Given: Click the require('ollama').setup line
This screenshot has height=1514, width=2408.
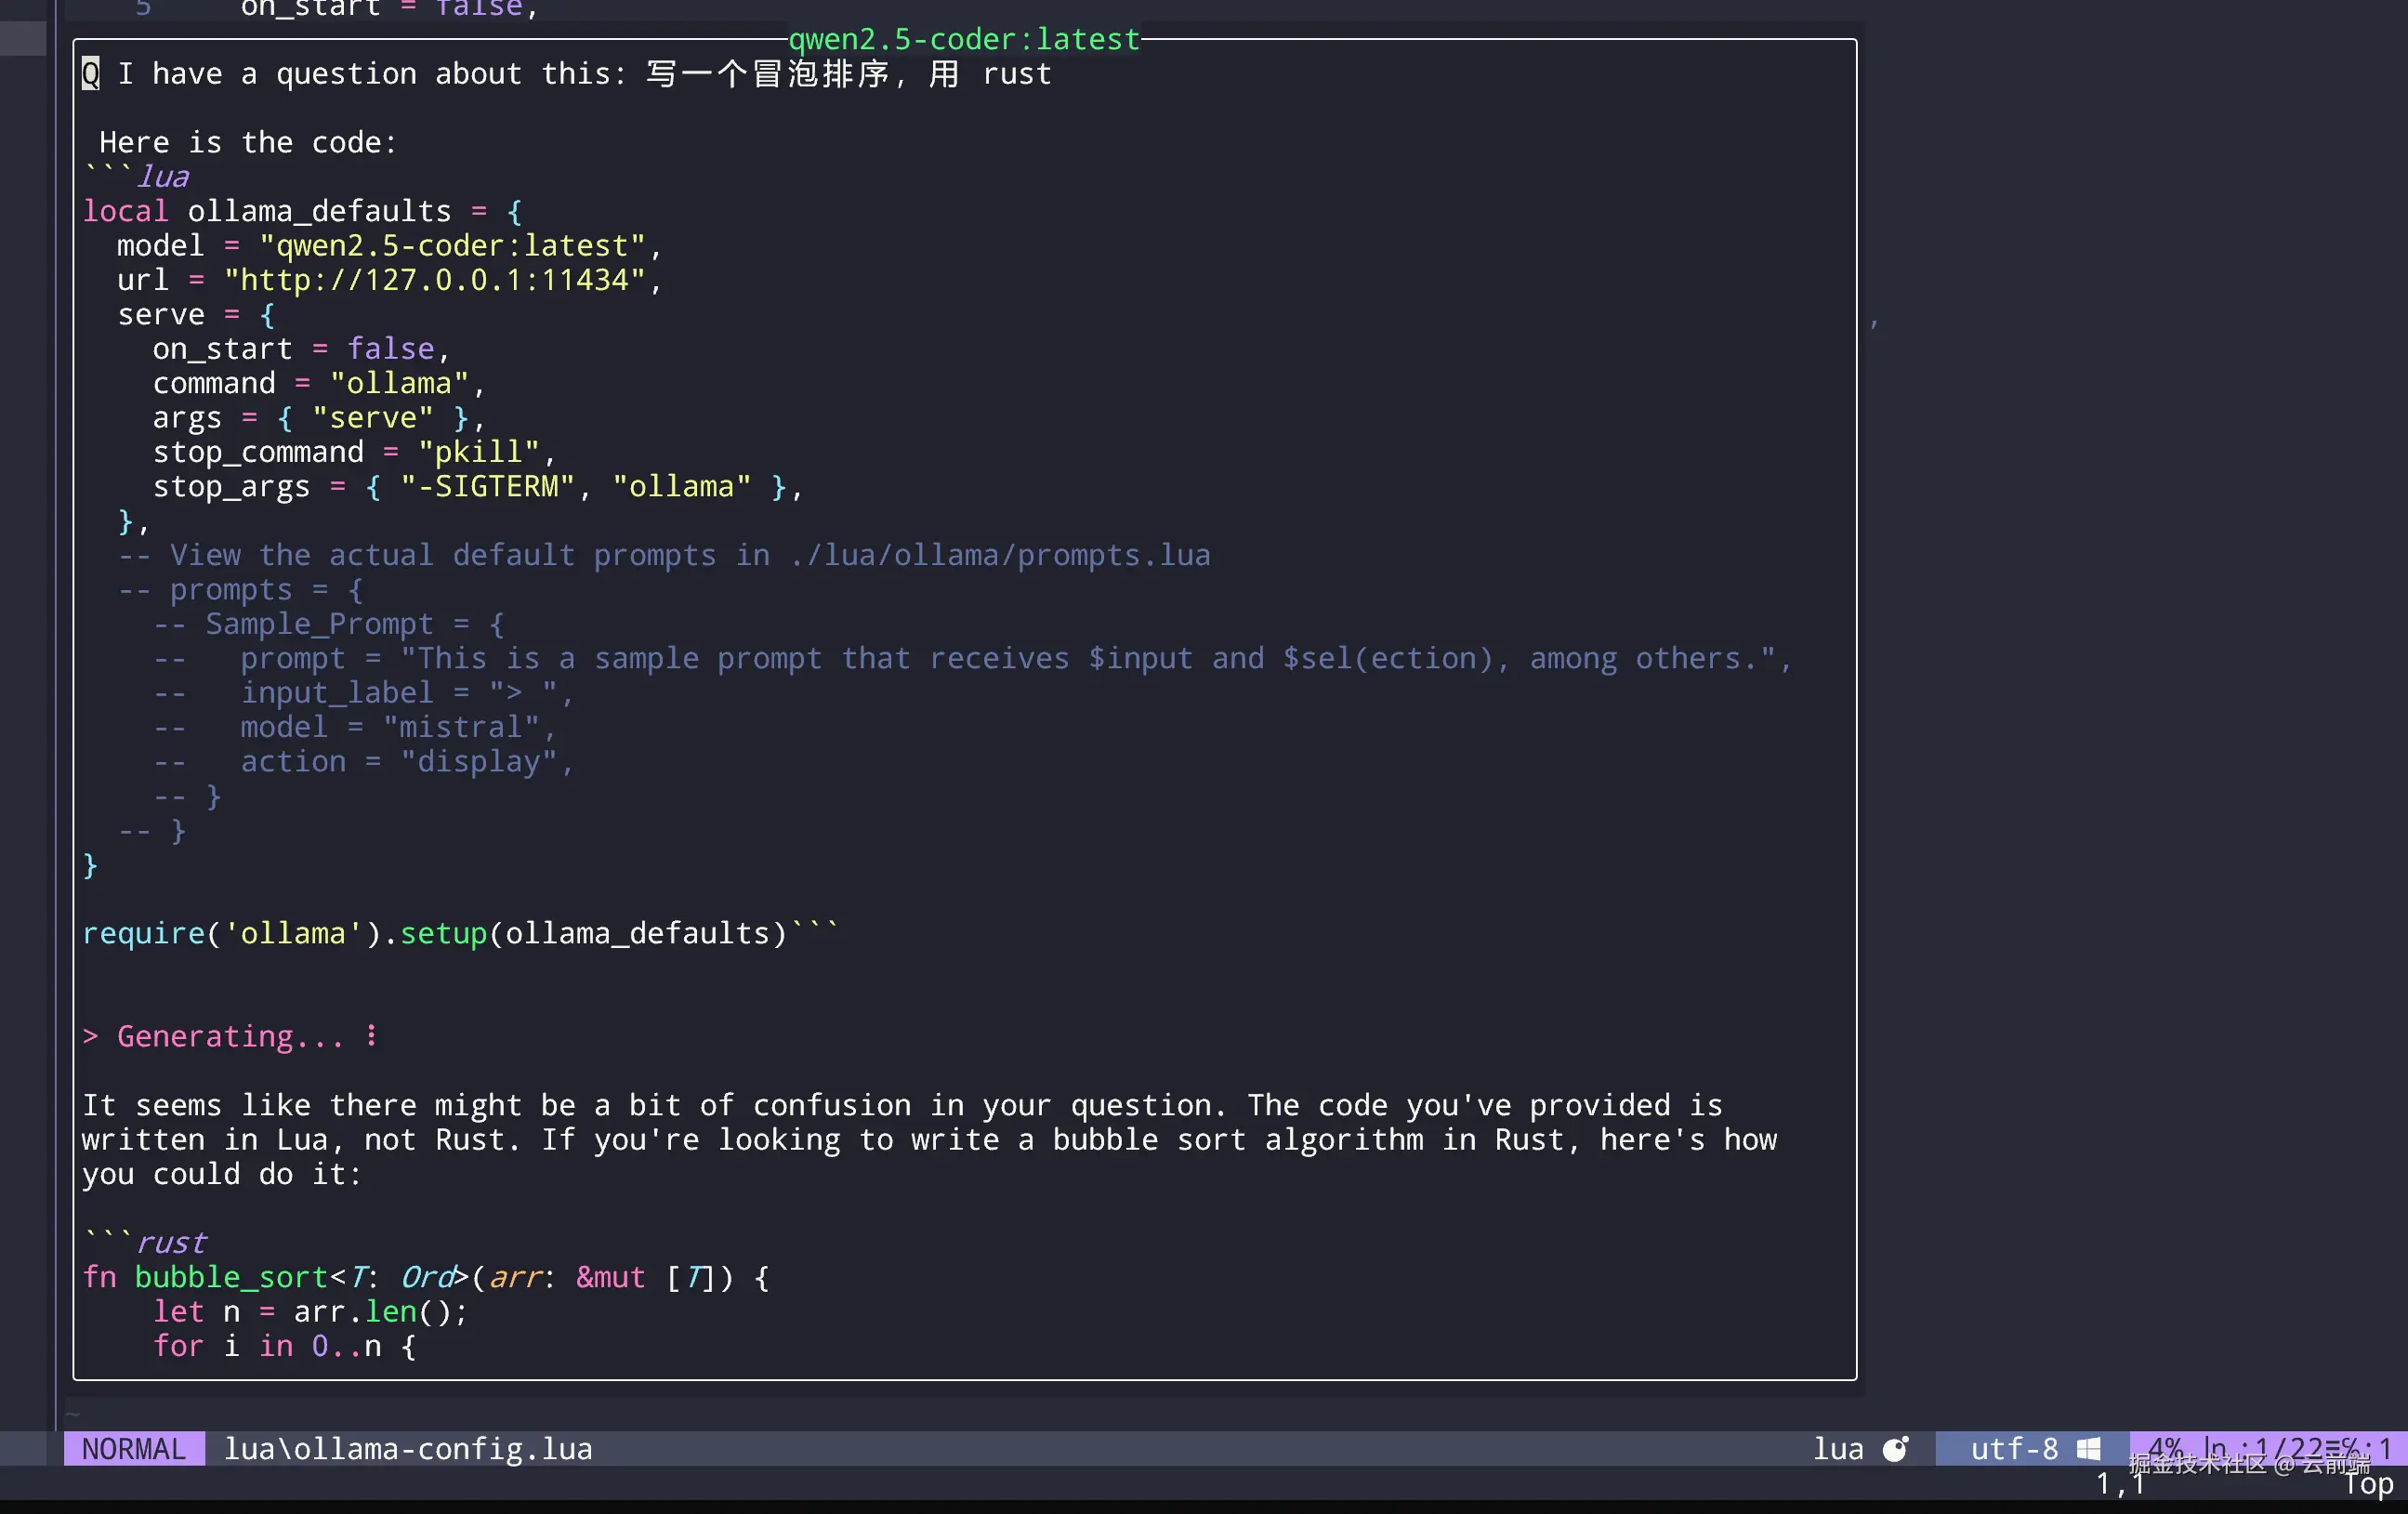Looking at the screenshot, I should [x=435, y=933].
